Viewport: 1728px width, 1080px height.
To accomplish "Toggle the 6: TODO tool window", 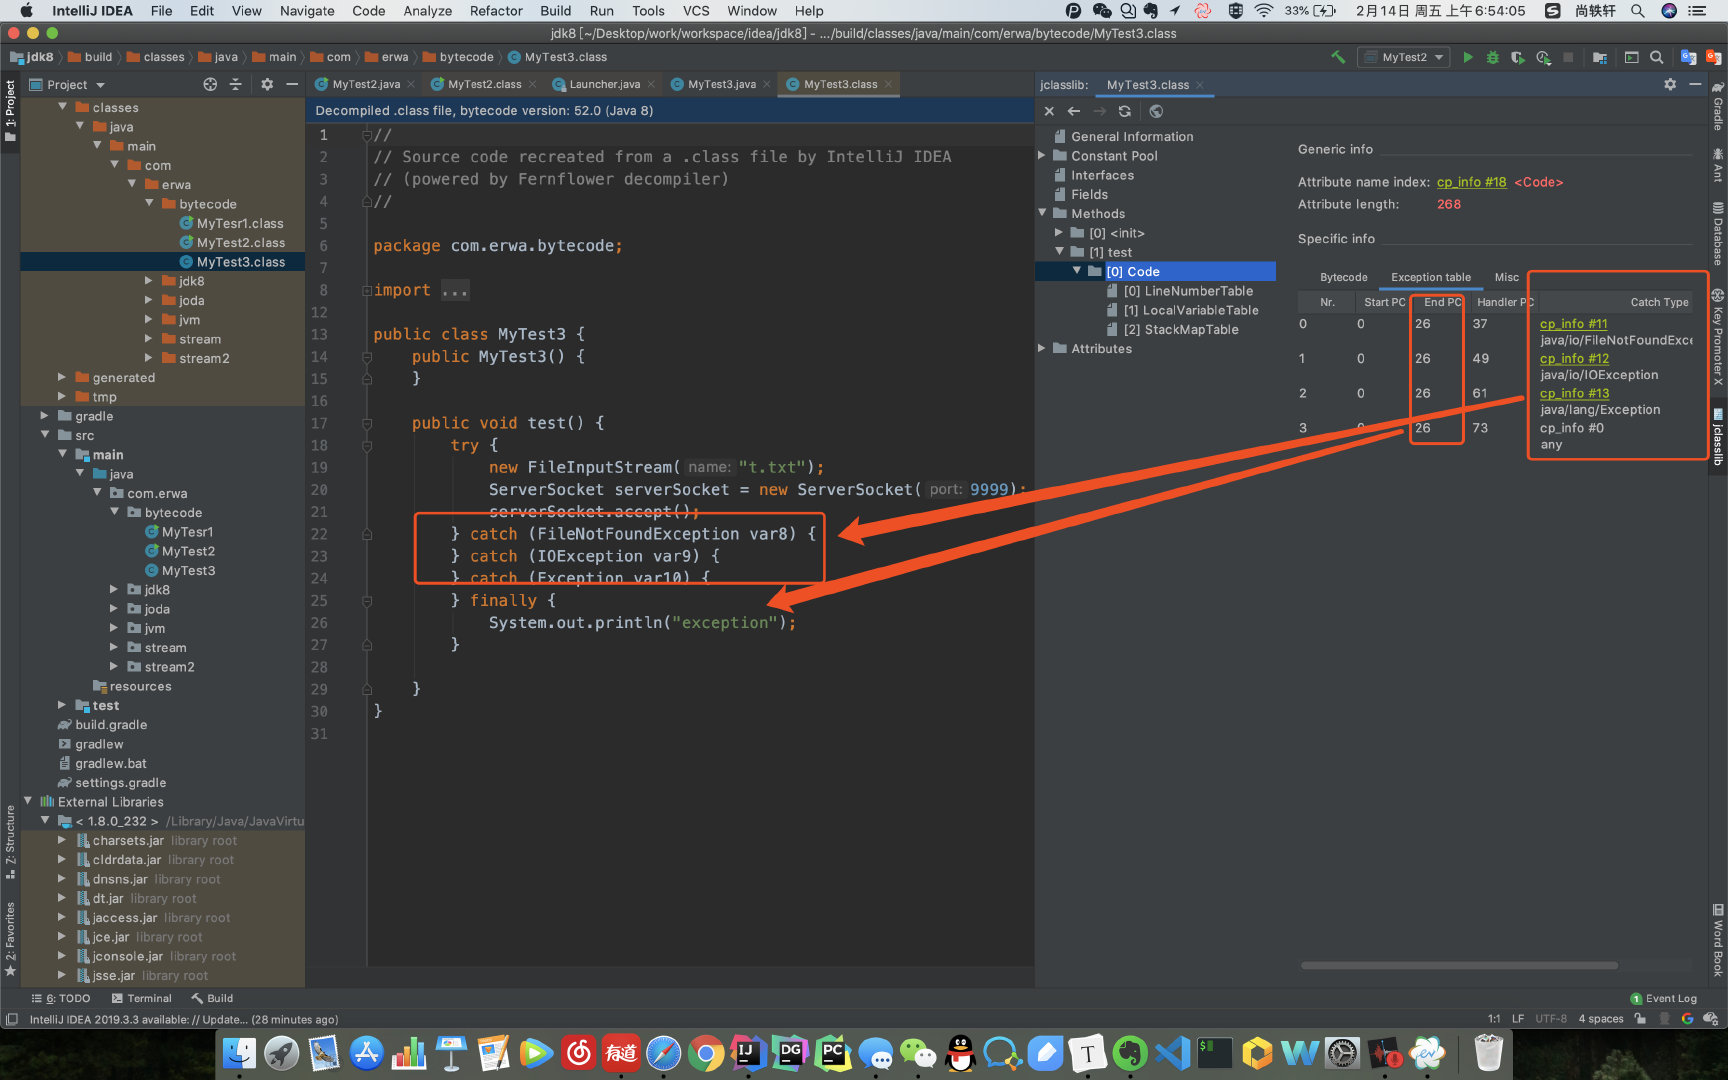I will 61,998.
